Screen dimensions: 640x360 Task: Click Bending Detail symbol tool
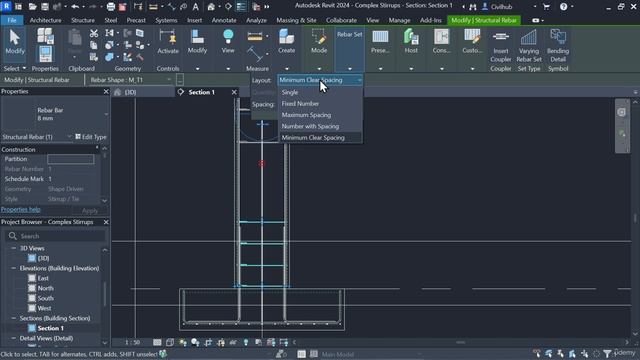[x=558, y=46]
